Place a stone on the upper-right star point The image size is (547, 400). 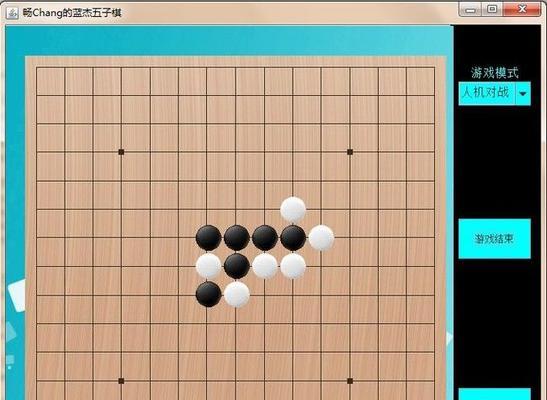(x=350, y=152)
